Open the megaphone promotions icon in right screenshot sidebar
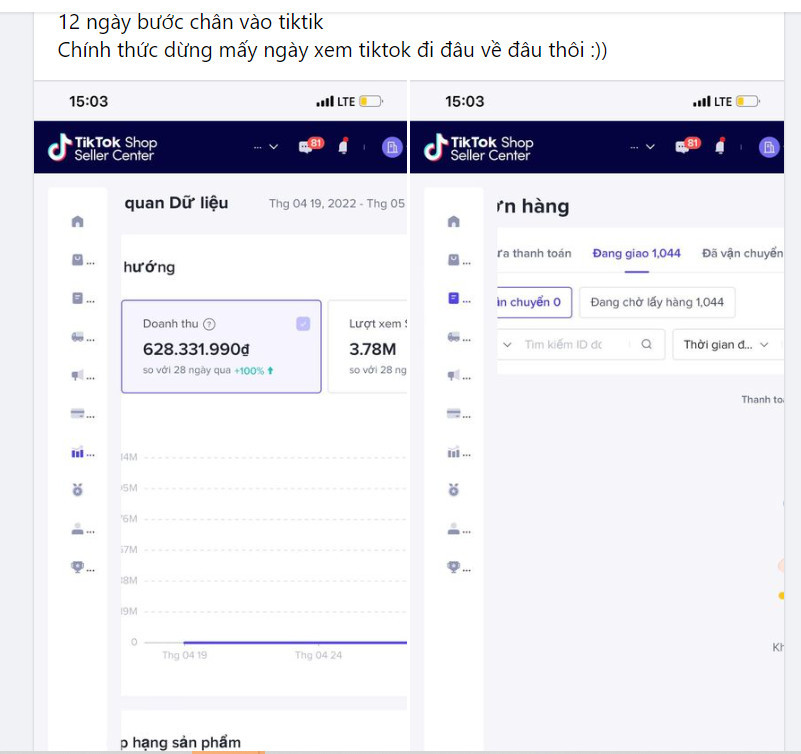801x754 pixels. click(454, 375)
